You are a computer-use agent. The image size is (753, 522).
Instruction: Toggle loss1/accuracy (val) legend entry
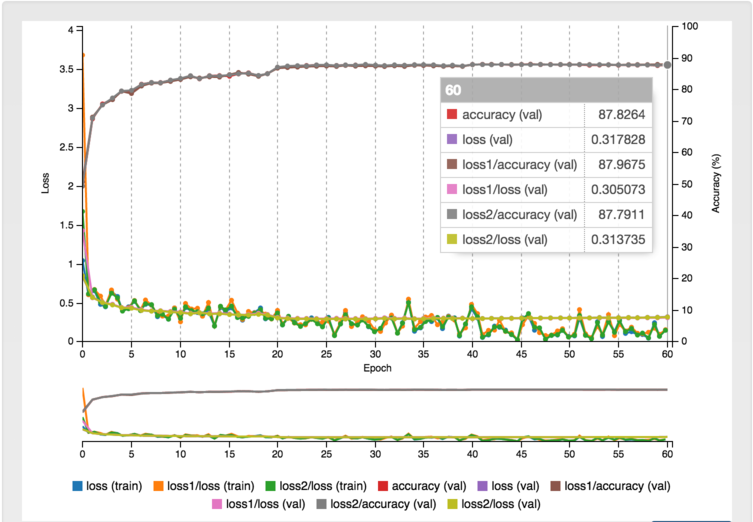click(x=610, y=486)
